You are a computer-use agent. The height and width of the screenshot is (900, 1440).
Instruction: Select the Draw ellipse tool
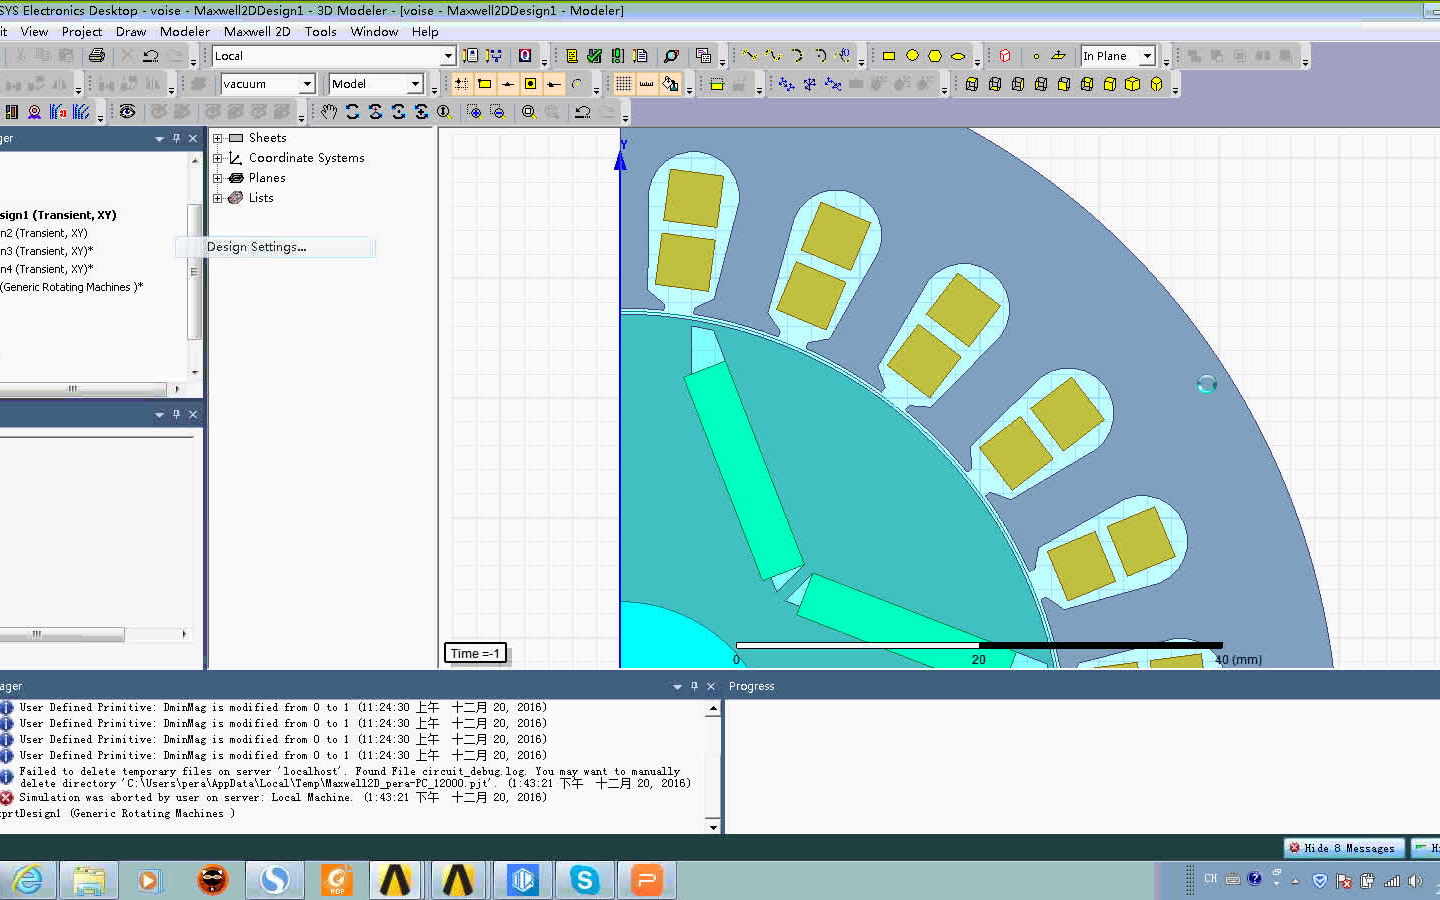click(x=958, y=56)
